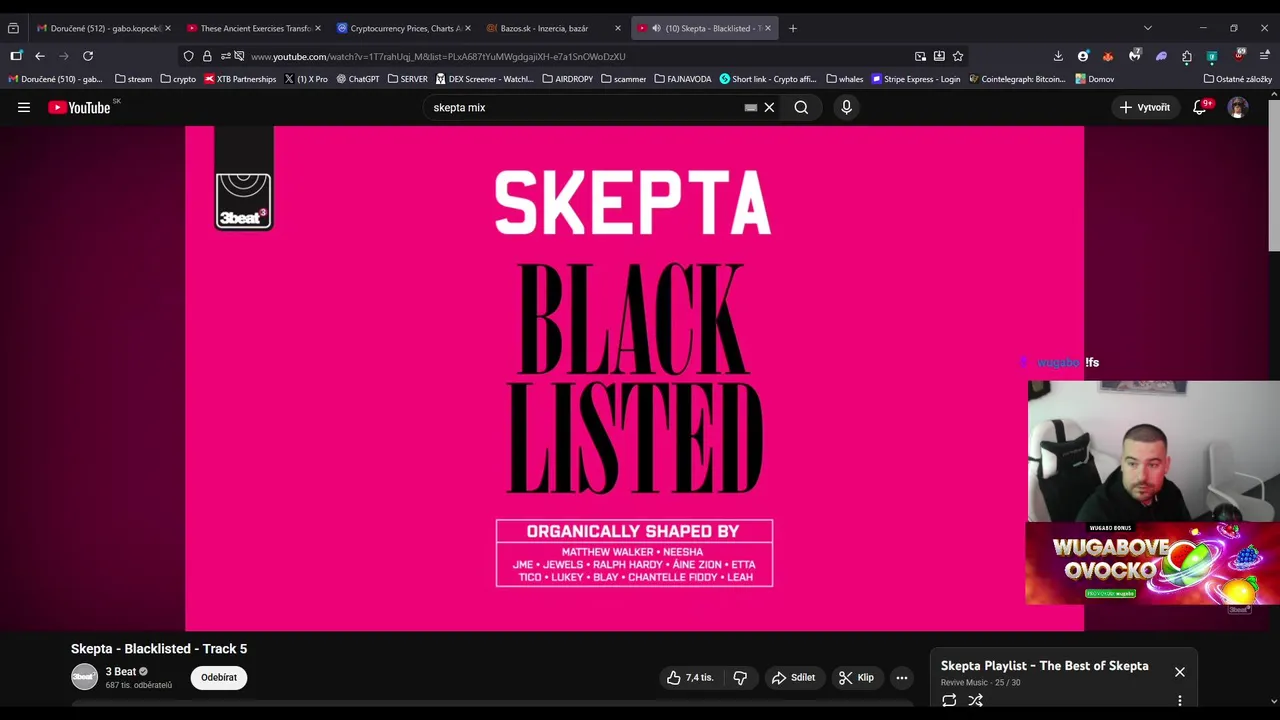Open the stream bookmarks folder

pyautogui.click(x=134, y=79)
